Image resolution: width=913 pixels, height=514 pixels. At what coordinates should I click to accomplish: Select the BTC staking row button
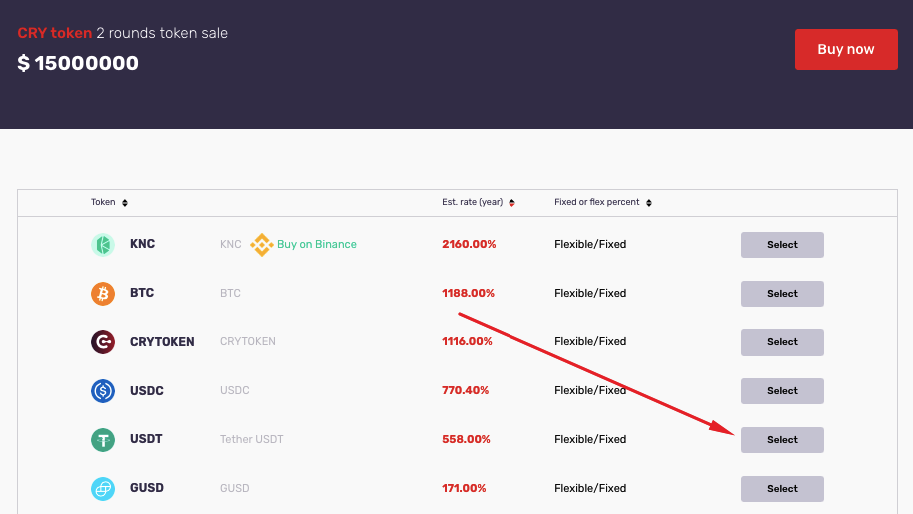pos(782,293)
